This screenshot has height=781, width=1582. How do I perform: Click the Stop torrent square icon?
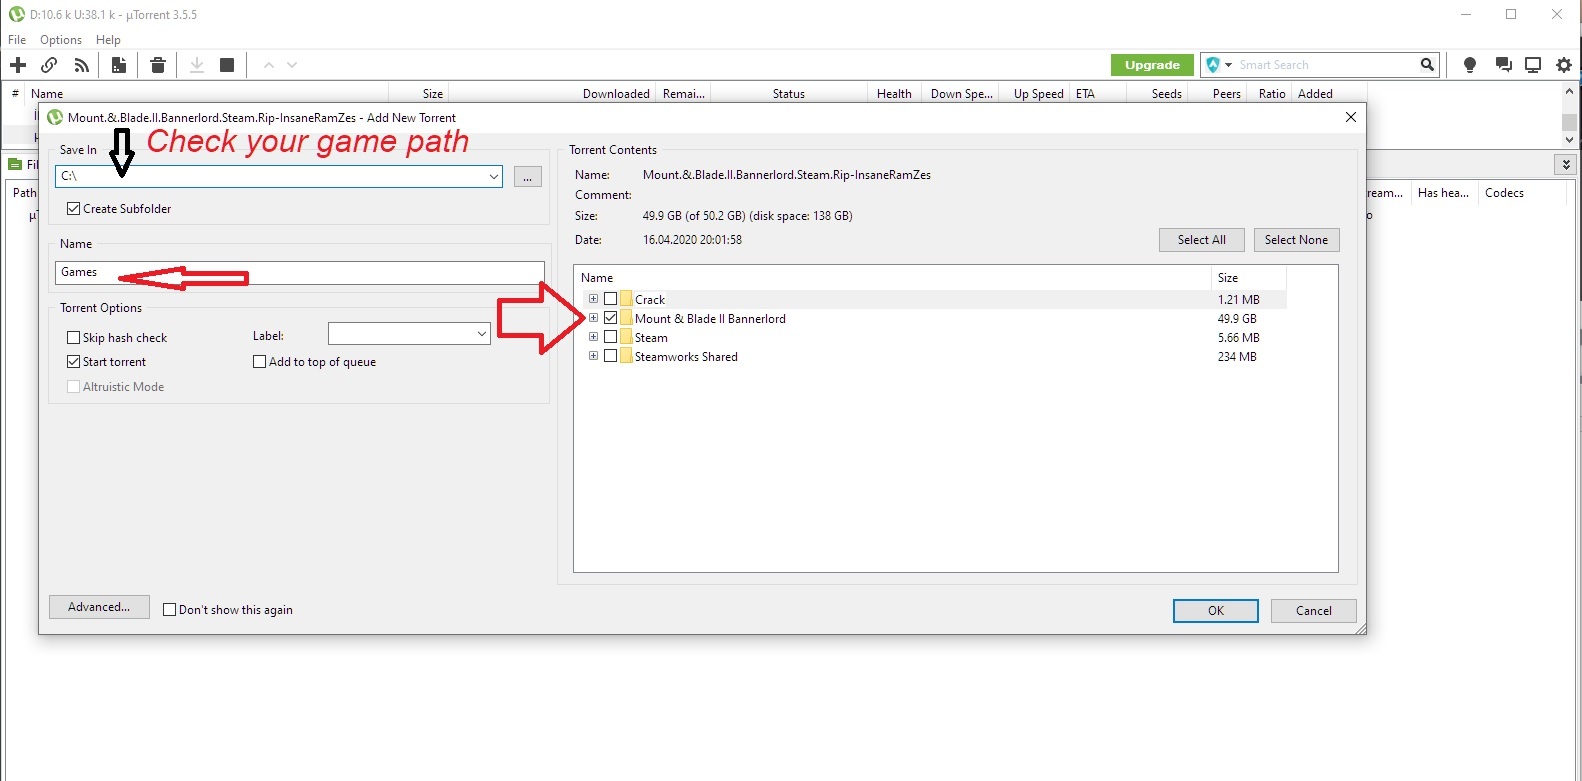227,65
